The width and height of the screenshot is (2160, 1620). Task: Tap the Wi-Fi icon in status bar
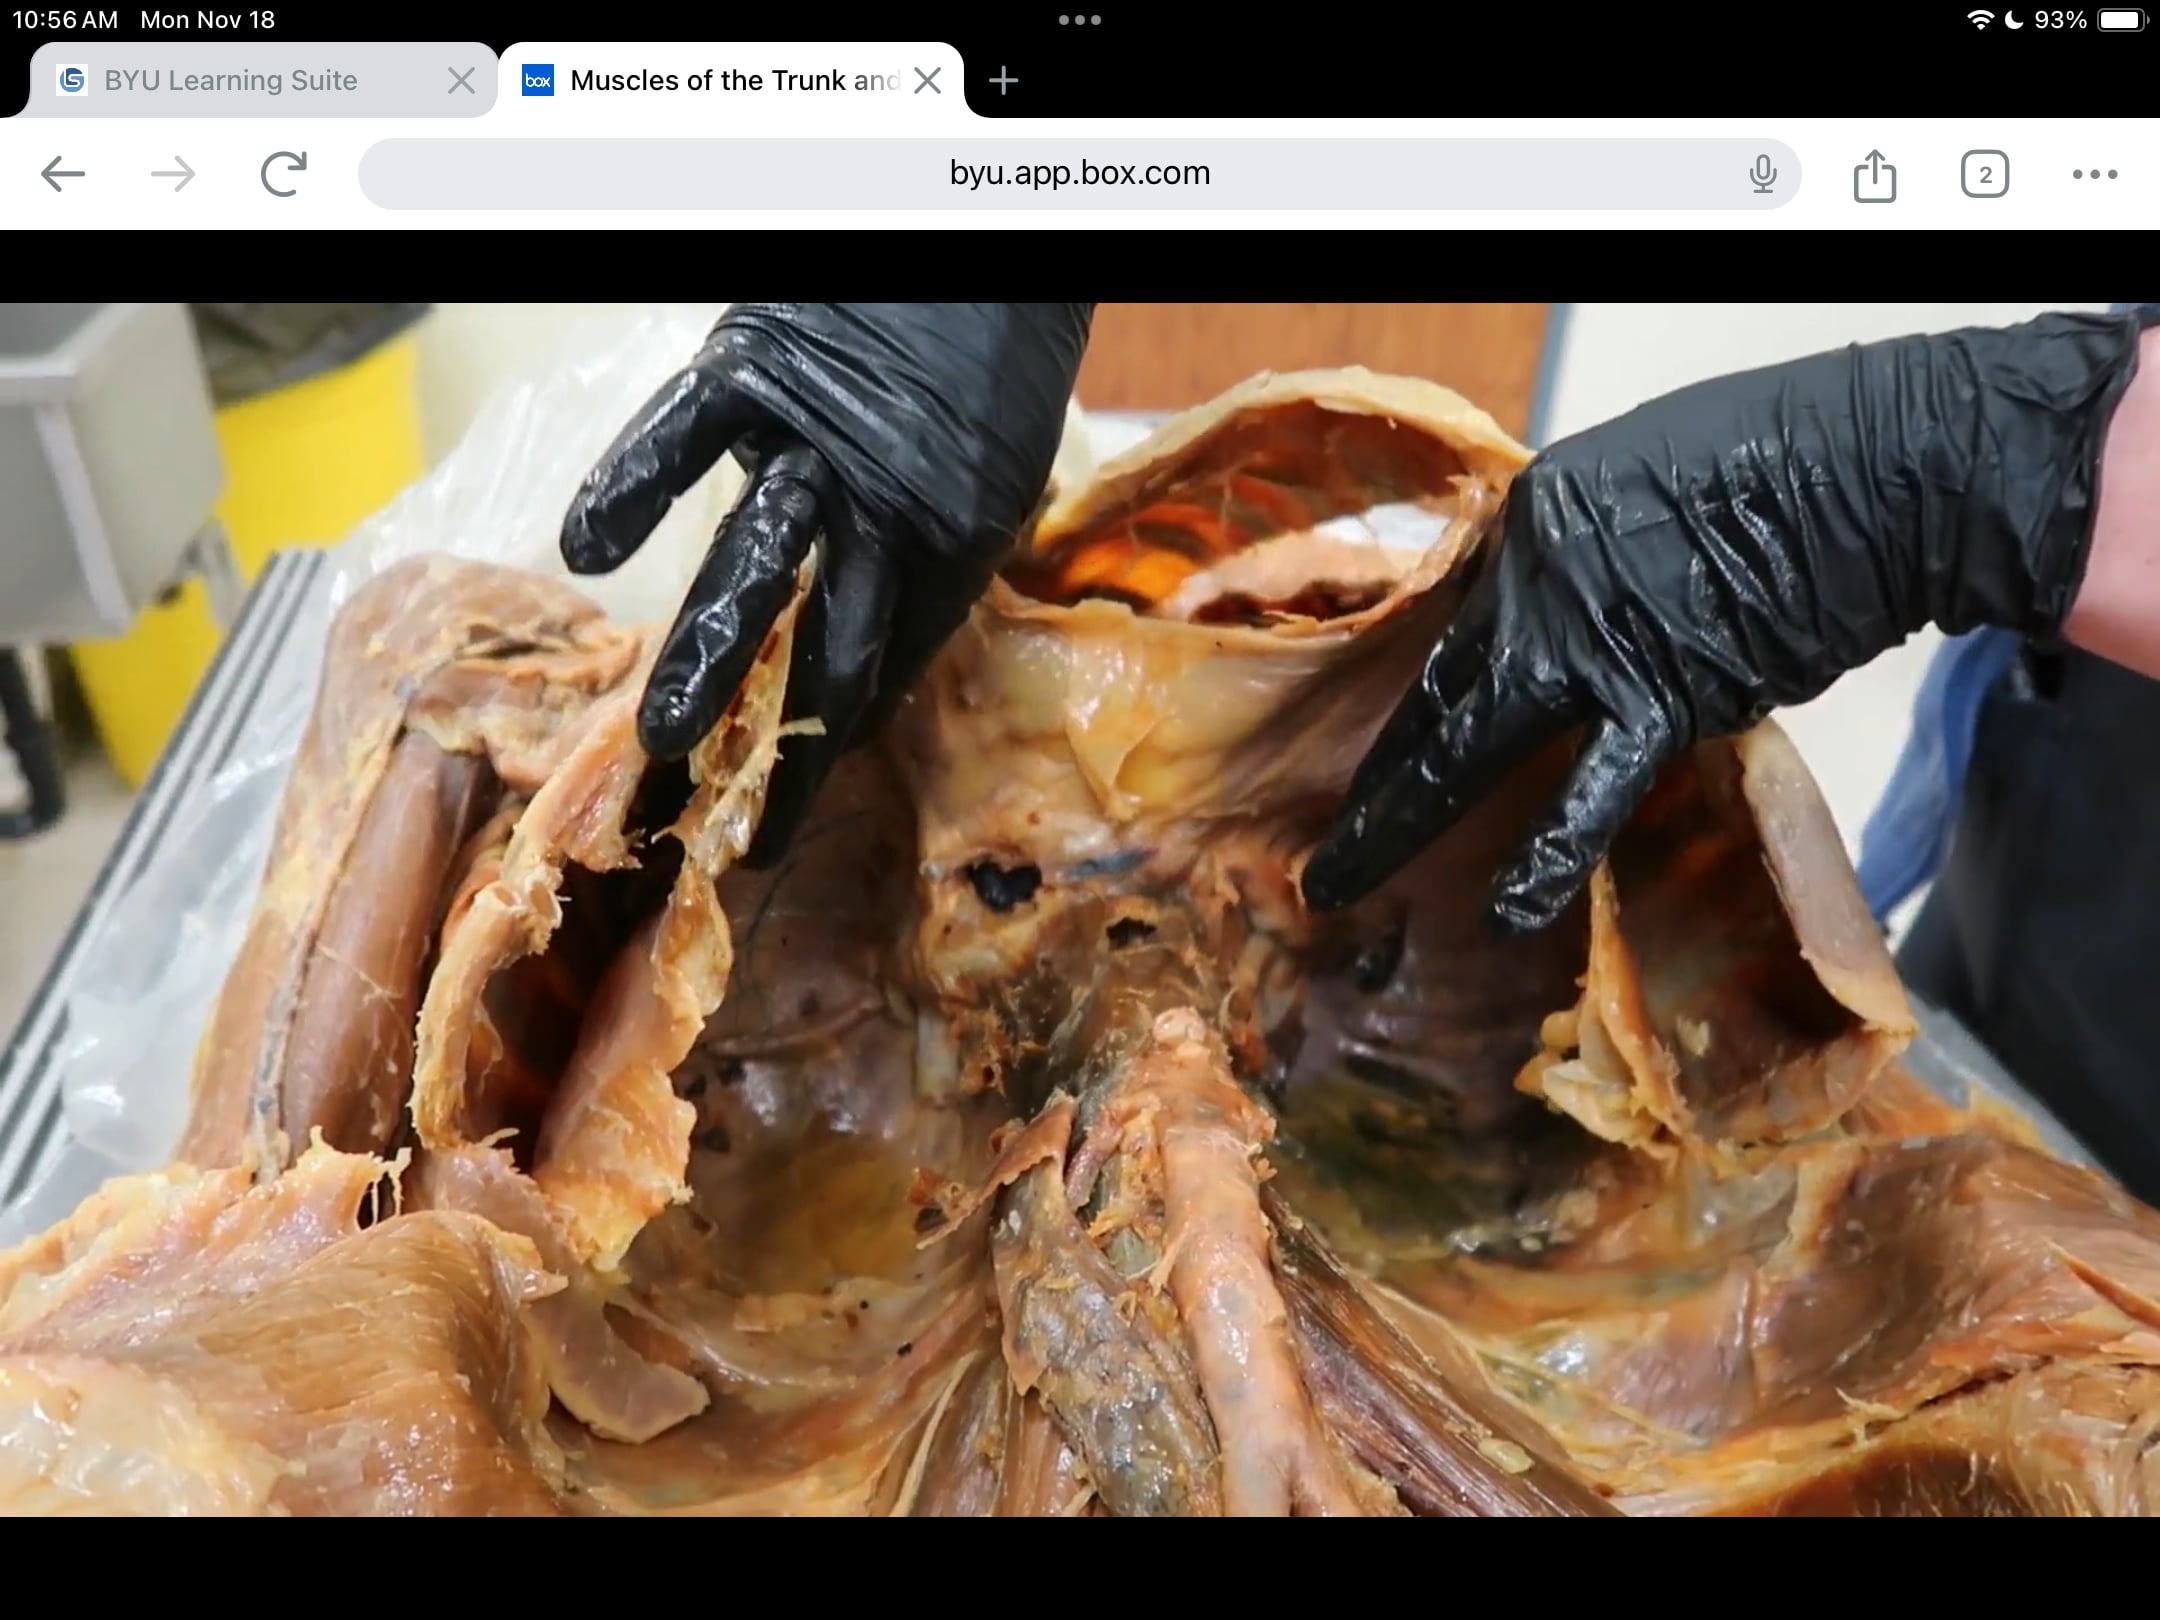(x=1980, y=19)
